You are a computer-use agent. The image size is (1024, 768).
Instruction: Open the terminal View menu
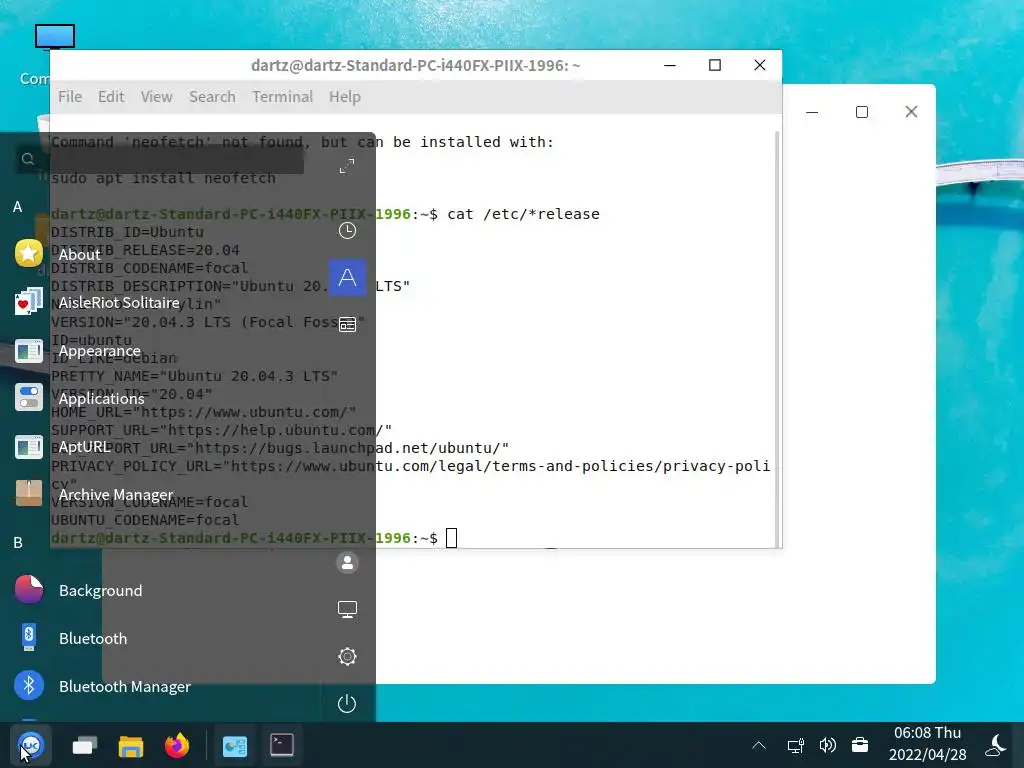click(x=157, y=97)
